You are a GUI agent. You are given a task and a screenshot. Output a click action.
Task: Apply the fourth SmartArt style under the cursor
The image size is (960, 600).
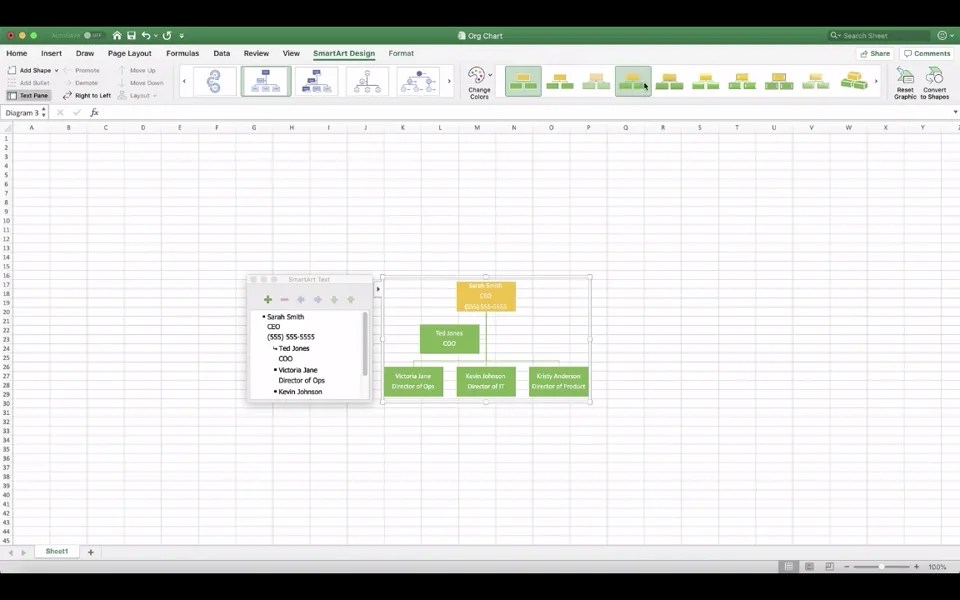tap(633, 81)
